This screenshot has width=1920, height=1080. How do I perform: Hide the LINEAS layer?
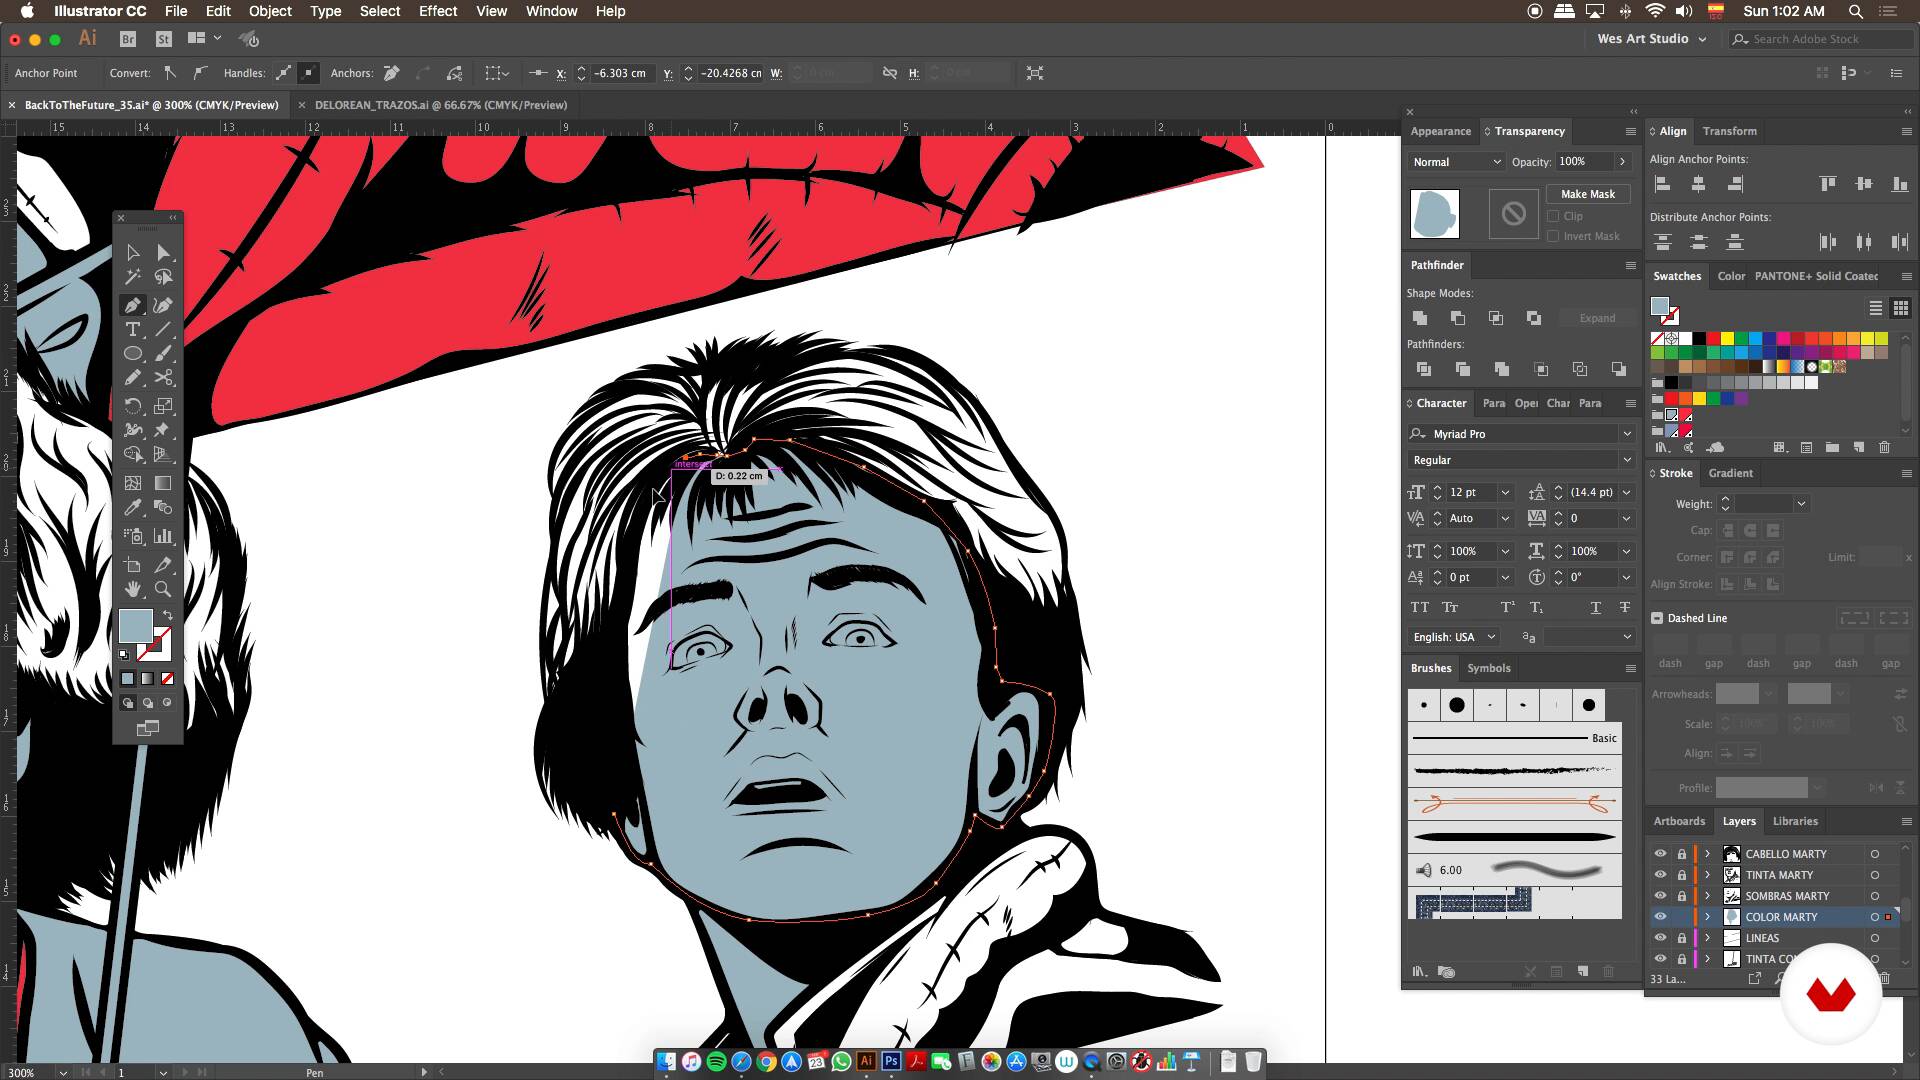point(1660,938)
